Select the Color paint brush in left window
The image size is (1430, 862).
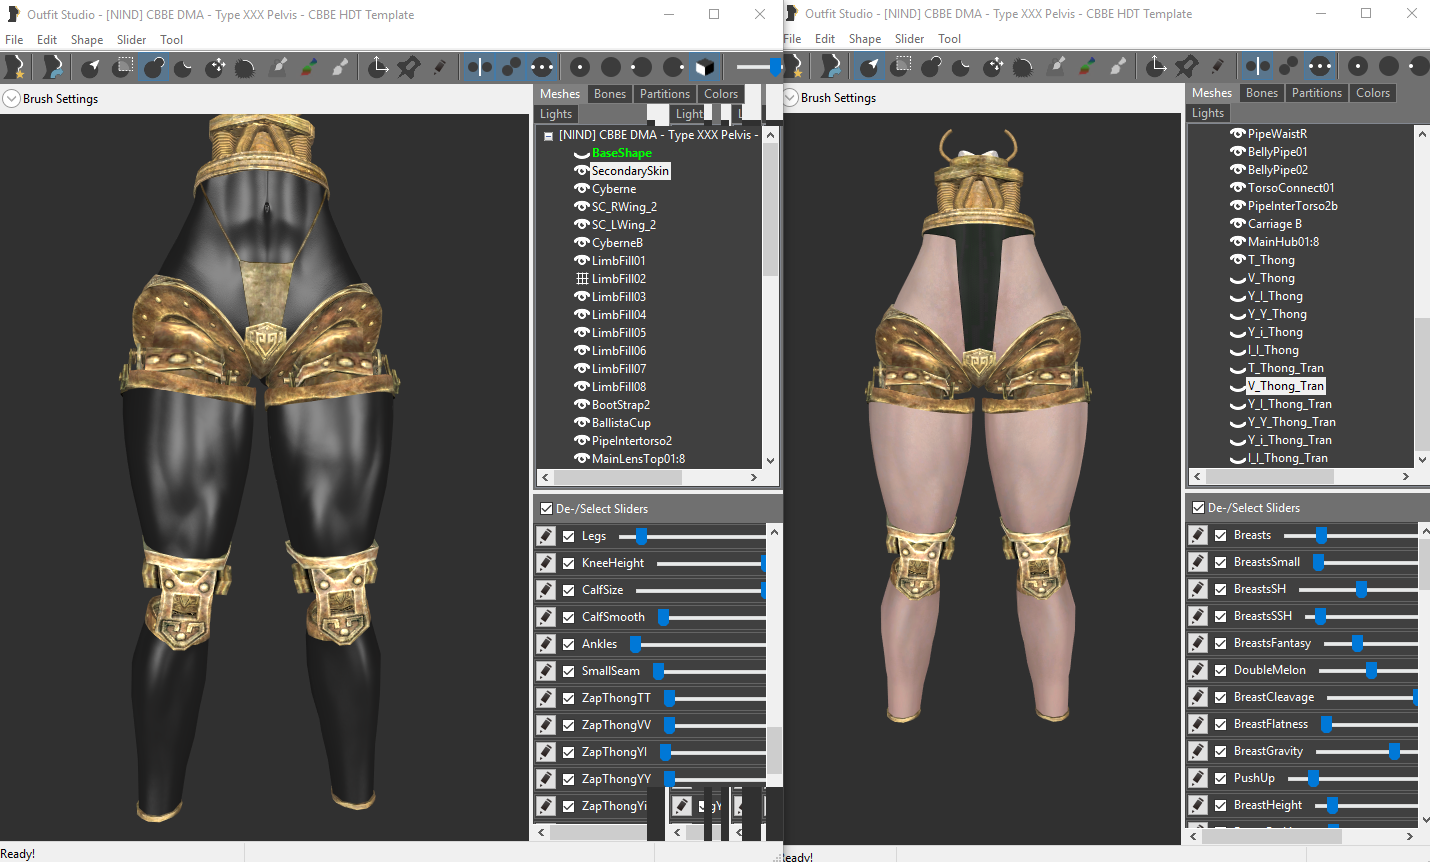pyautogui.click(x=310, y=67)
